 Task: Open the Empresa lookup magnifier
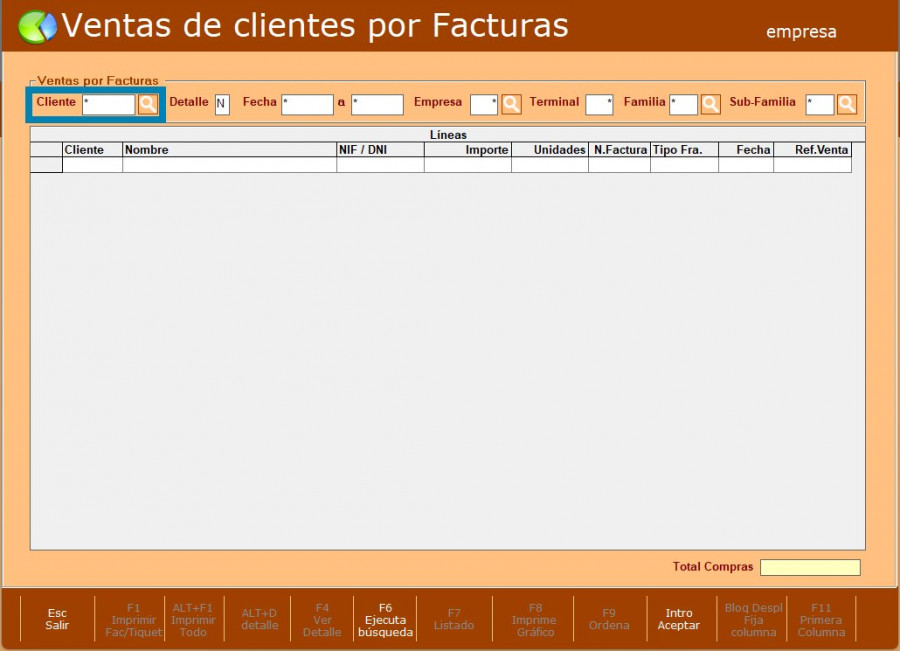(511, 104)
